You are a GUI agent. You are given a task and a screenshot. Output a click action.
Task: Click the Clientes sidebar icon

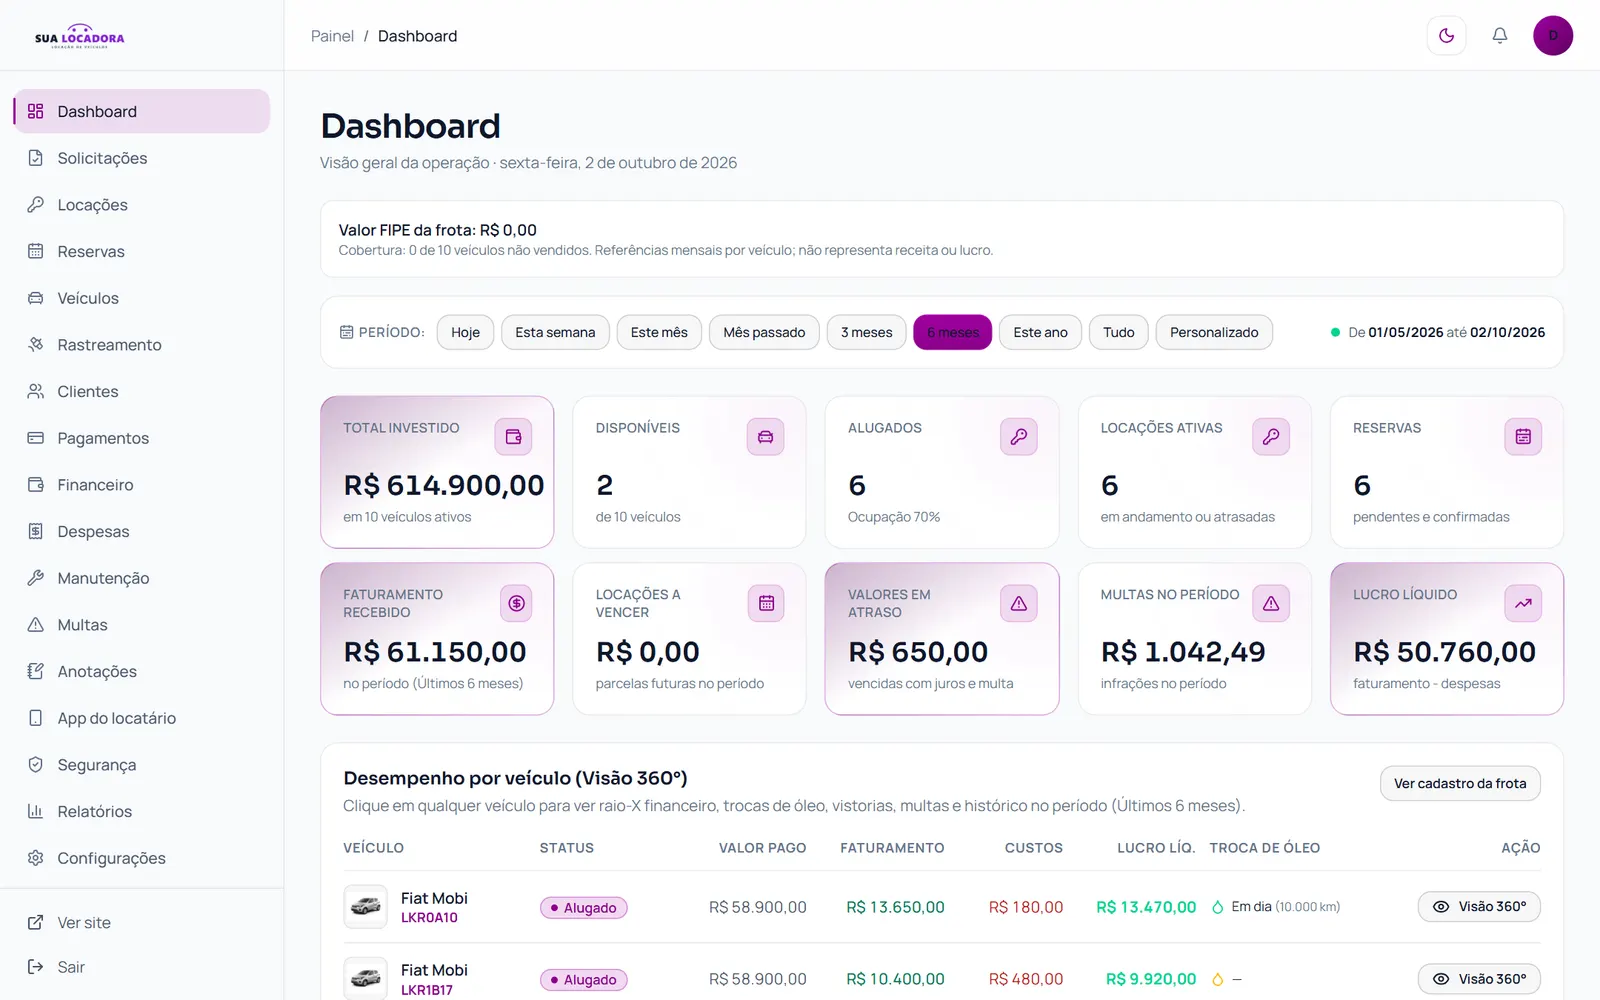(x=36, y=392)
